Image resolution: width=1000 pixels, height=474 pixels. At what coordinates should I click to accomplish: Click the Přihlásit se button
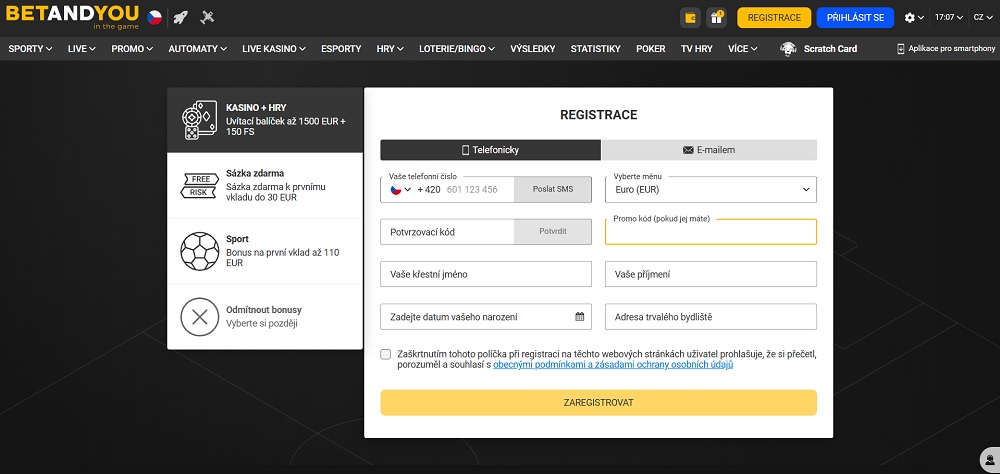(855, 17)
